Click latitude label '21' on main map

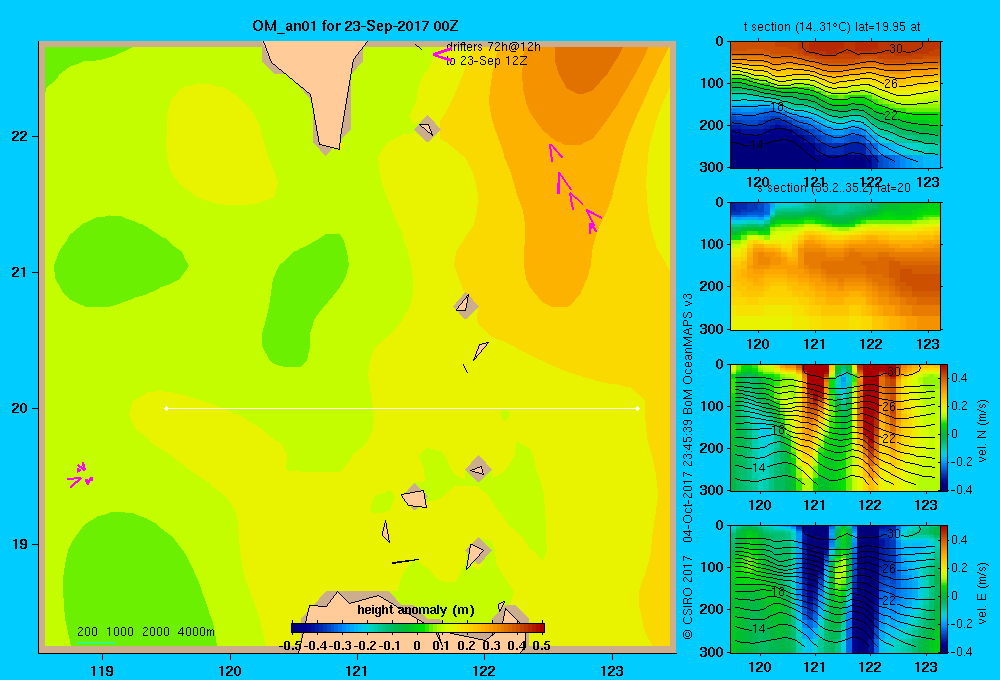pyautogui.click(x=20, y=272)
